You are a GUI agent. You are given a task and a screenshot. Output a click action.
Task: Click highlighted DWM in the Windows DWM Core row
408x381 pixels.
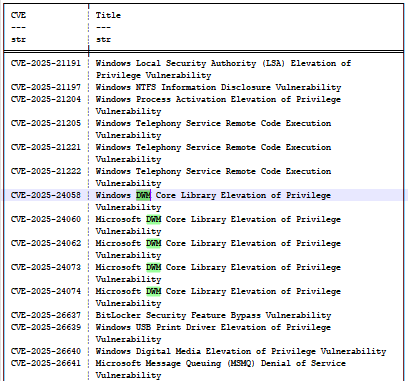coord(143,195)
